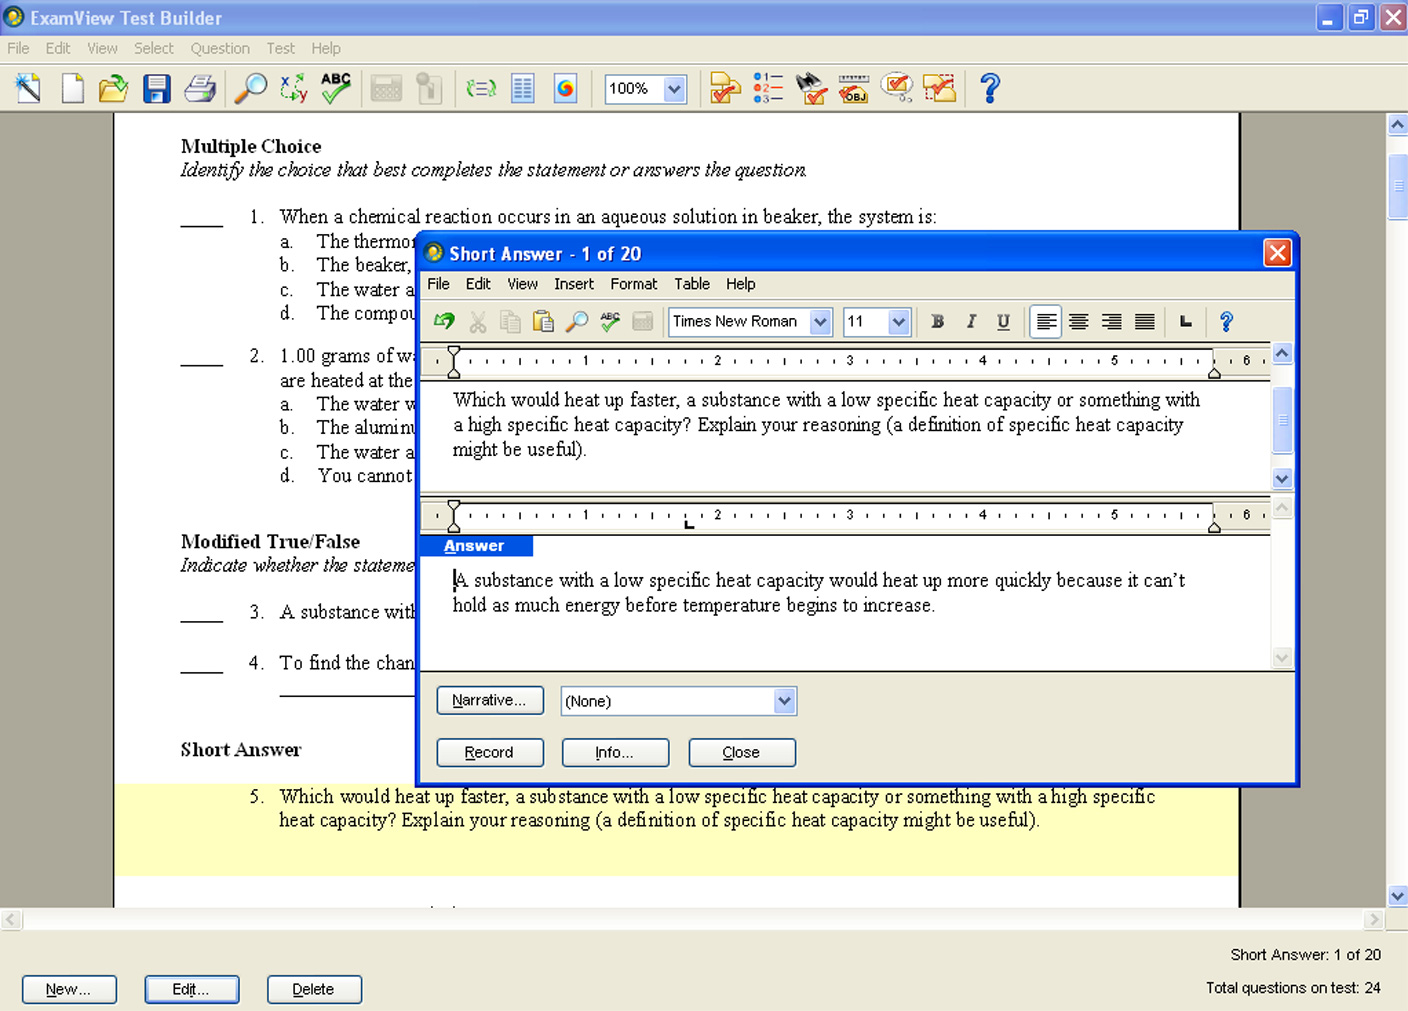Click the colorful swirl style icon
Screen dimensions: 1408x1011
coord(566,88)
